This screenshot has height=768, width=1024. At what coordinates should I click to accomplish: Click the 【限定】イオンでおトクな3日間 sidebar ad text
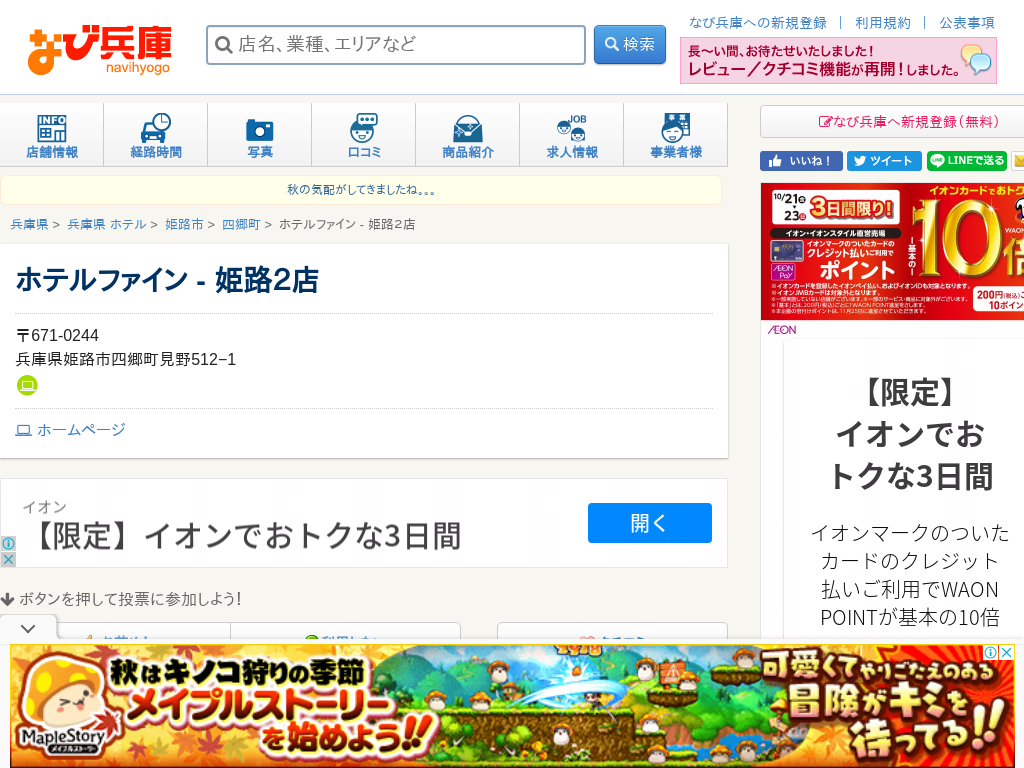pos(910,434)
